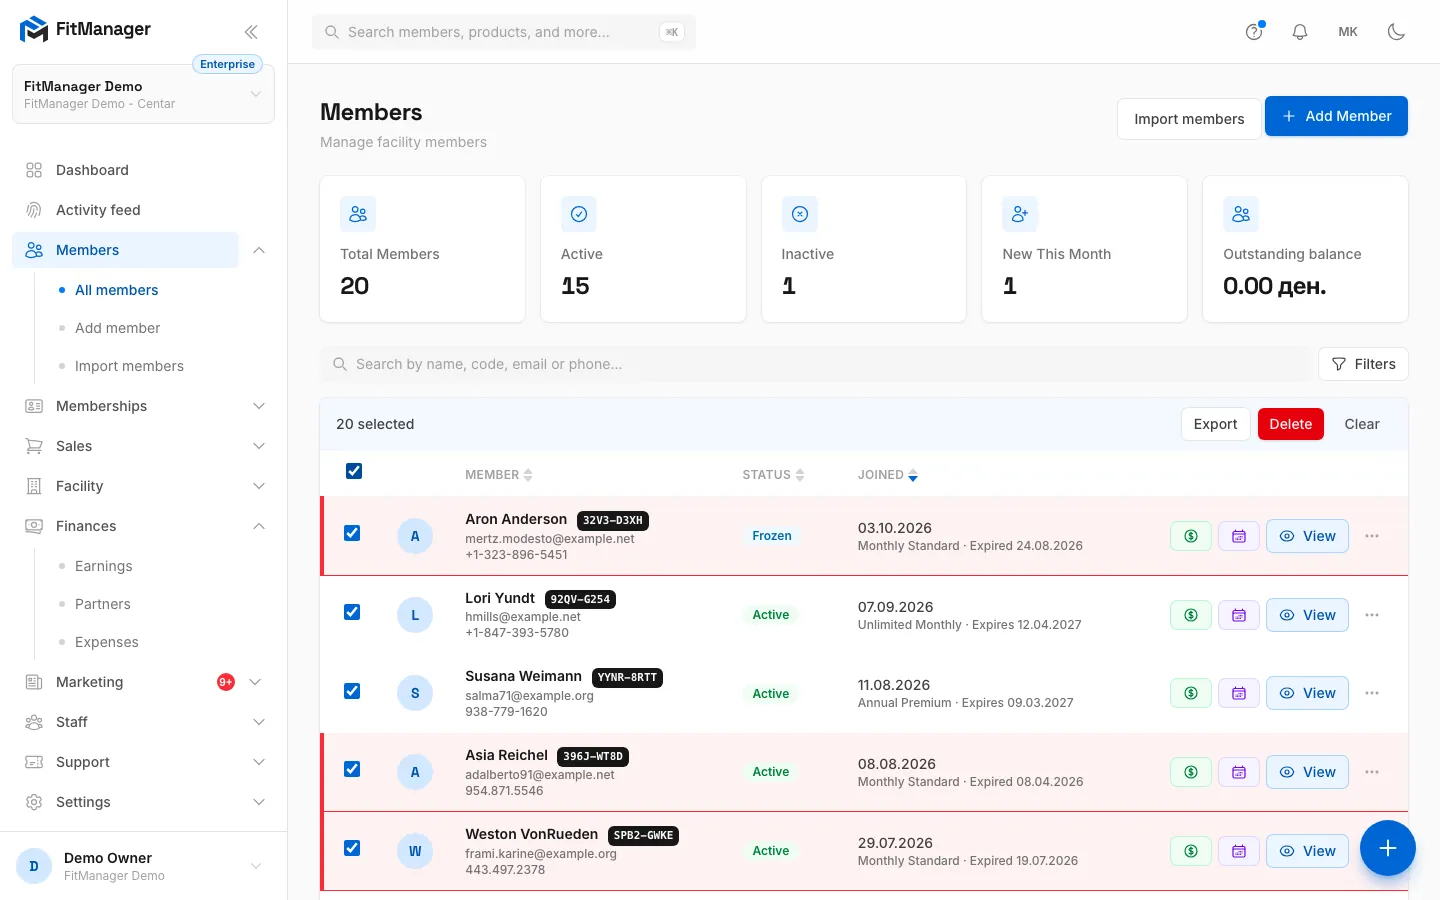
Task: Click the blue floating plus button
Action: click(1387, 848)
